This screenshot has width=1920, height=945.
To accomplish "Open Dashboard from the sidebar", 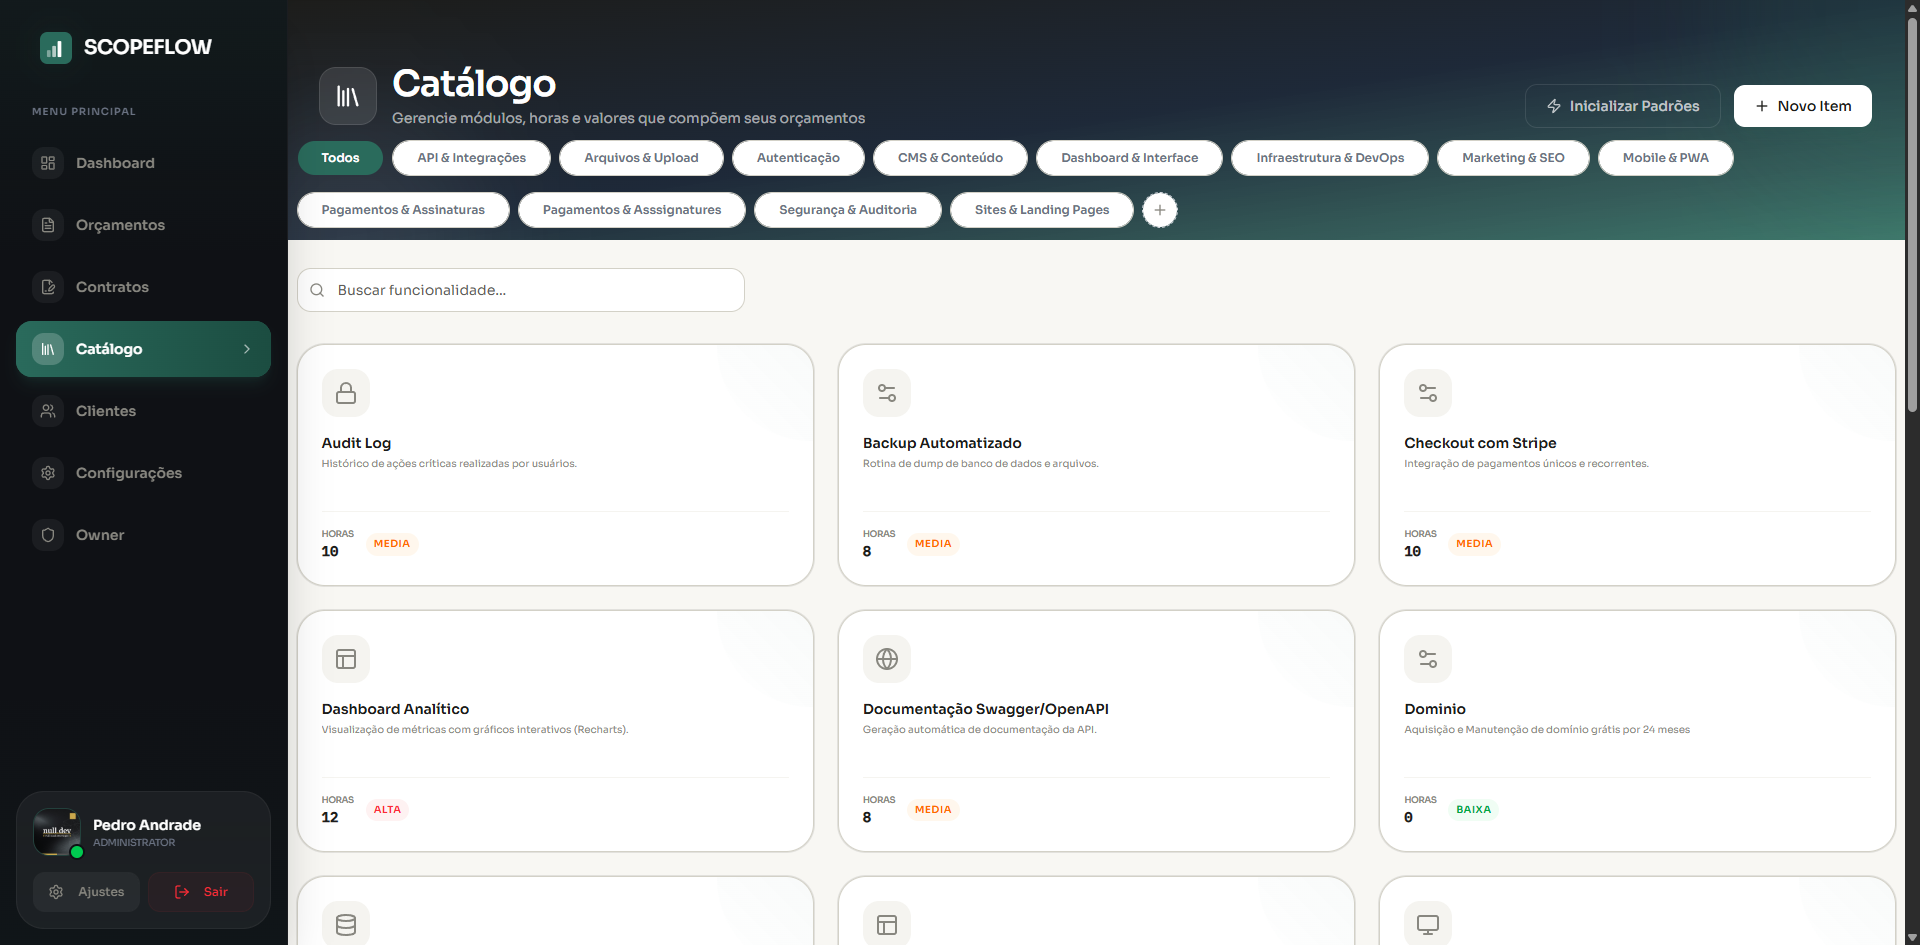I will 143,163.
